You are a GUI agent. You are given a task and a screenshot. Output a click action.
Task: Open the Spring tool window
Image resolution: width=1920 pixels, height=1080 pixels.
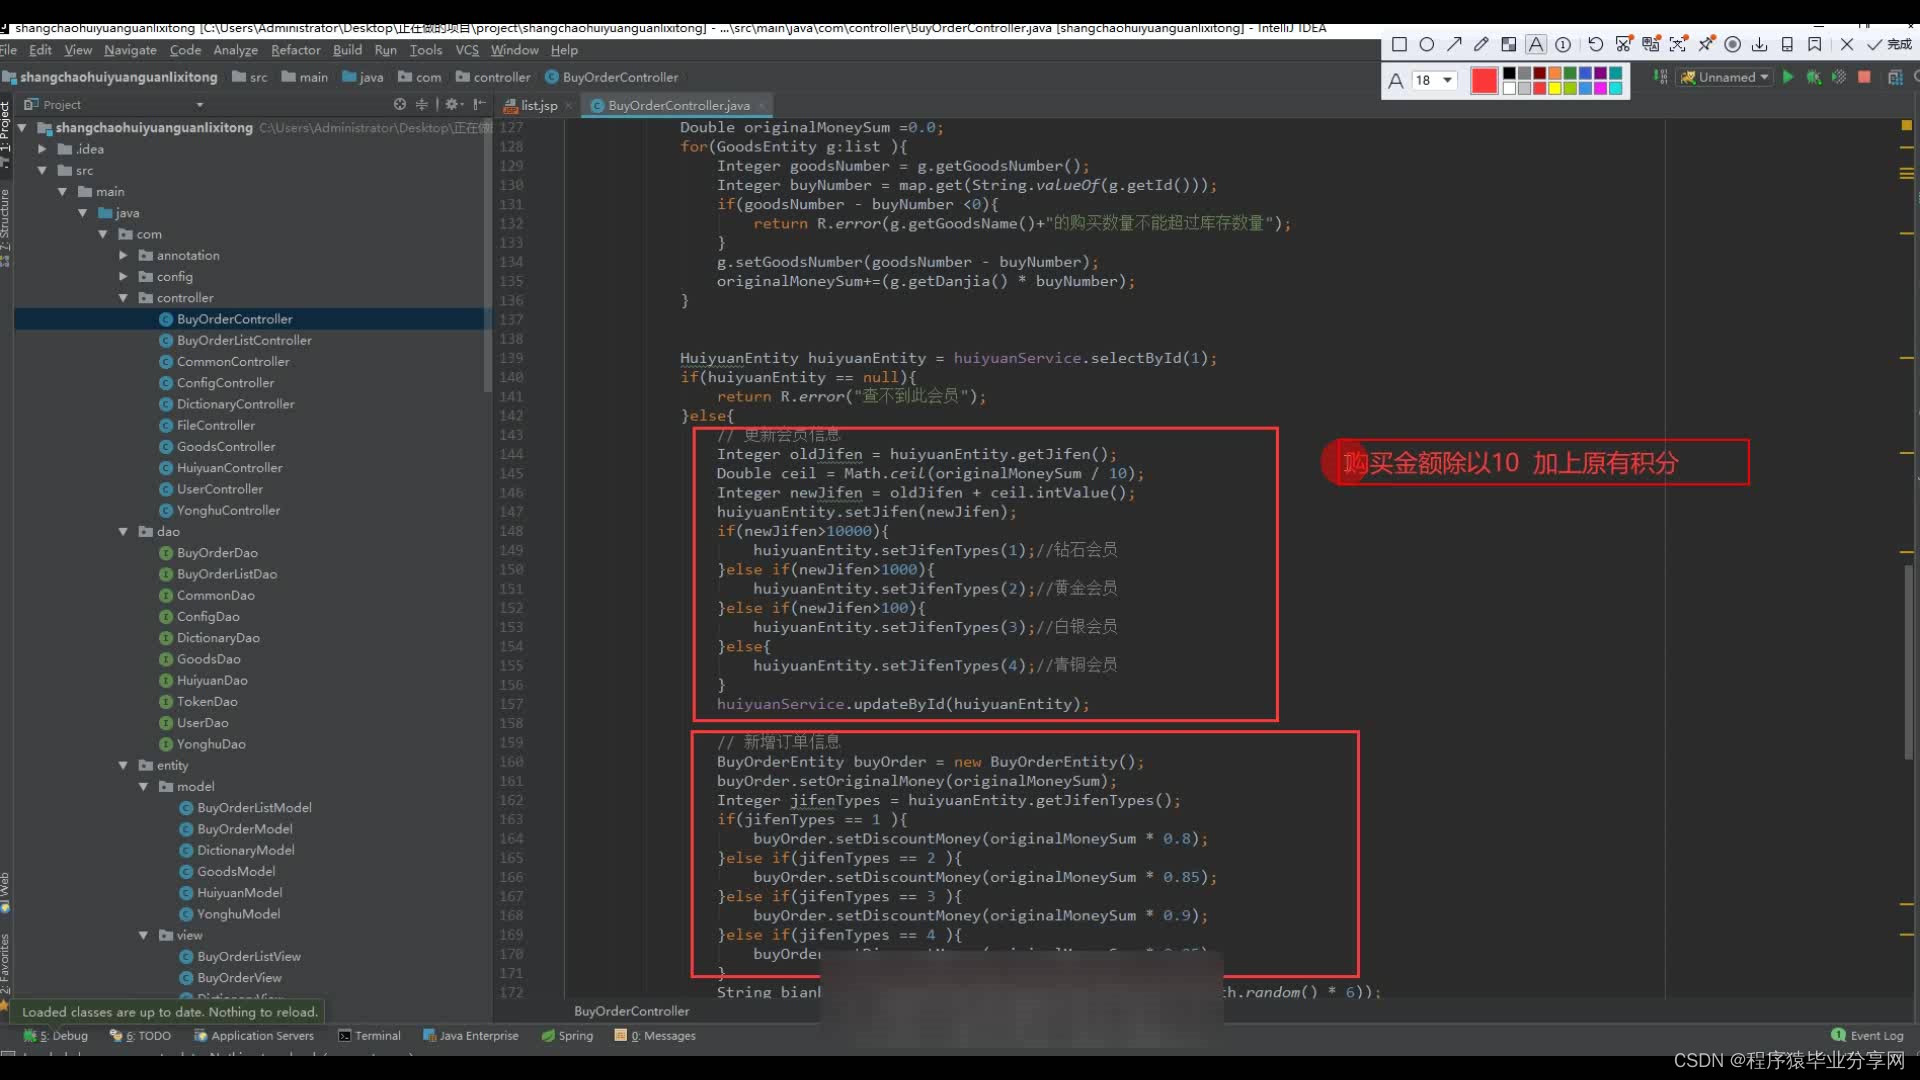567,1036
